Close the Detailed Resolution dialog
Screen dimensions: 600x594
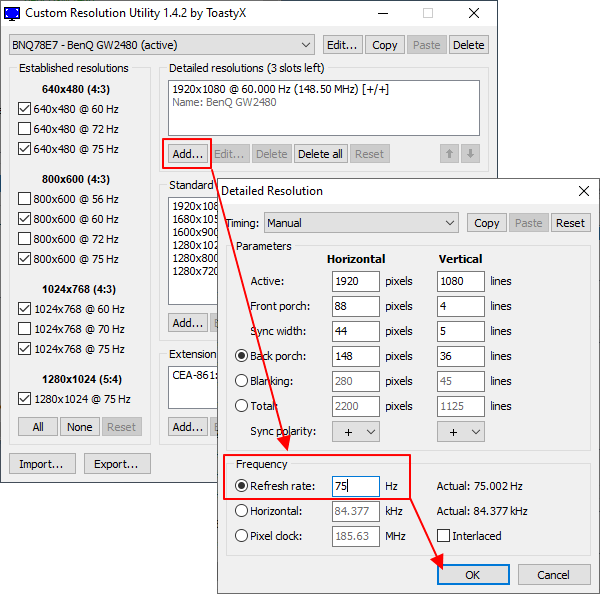pos(584,191)
